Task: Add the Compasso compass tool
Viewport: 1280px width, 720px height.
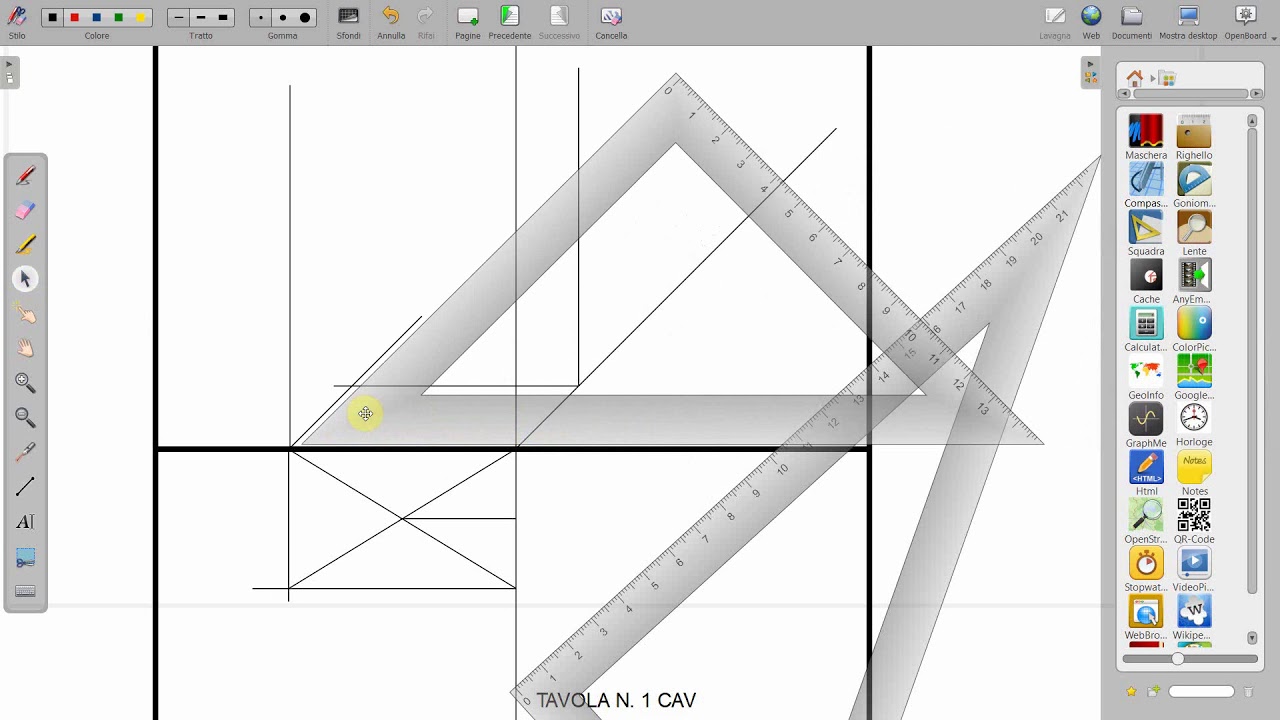Action: 1146,185
